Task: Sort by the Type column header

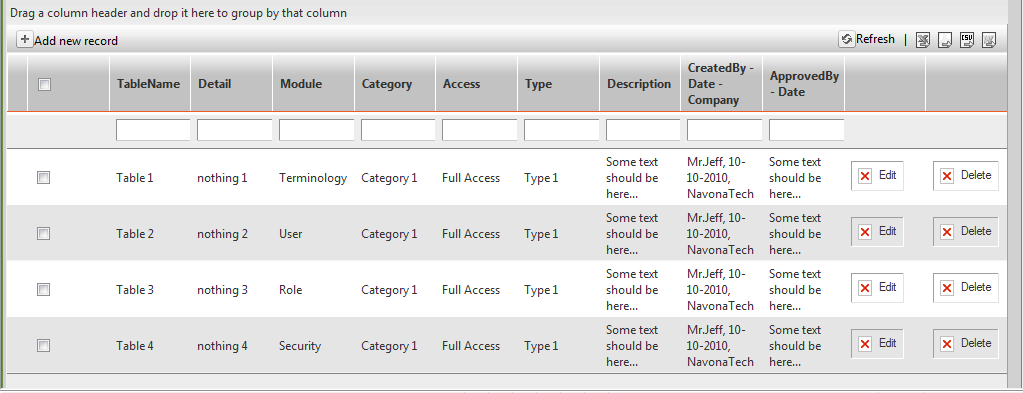Action: (538, 84)
